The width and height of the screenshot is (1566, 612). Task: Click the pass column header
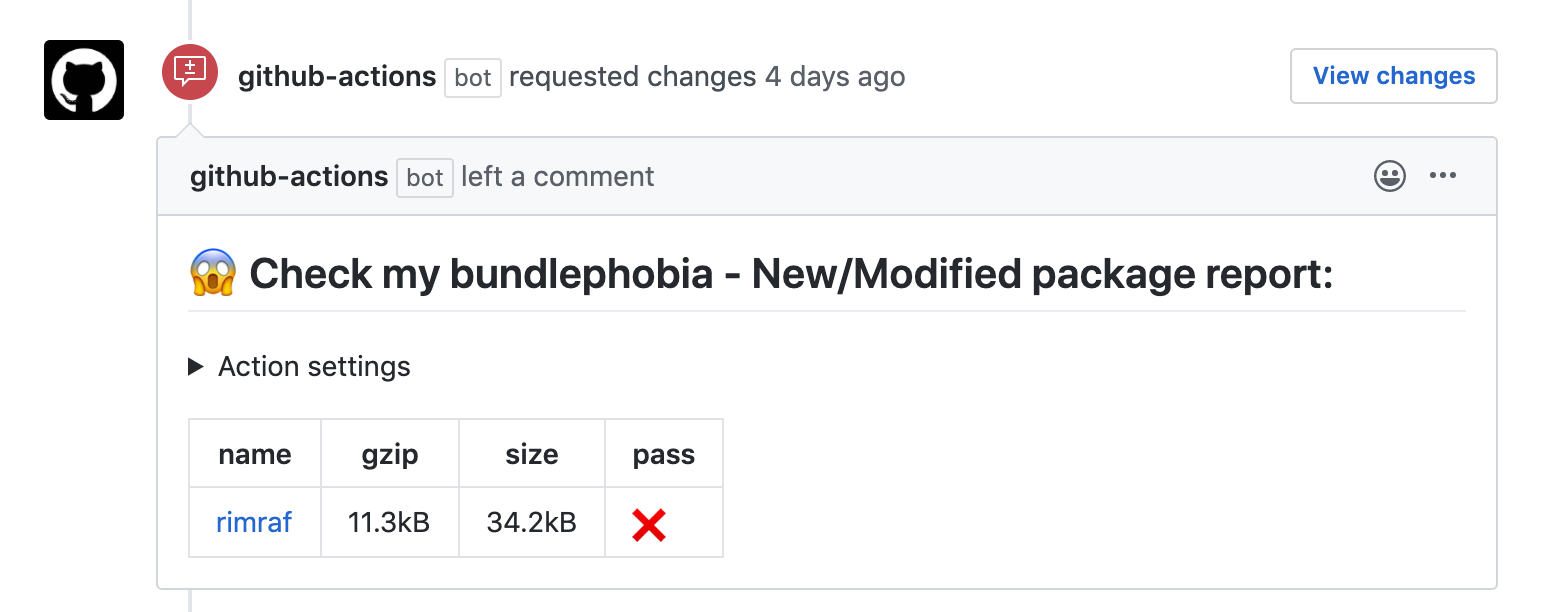(664, 455)
